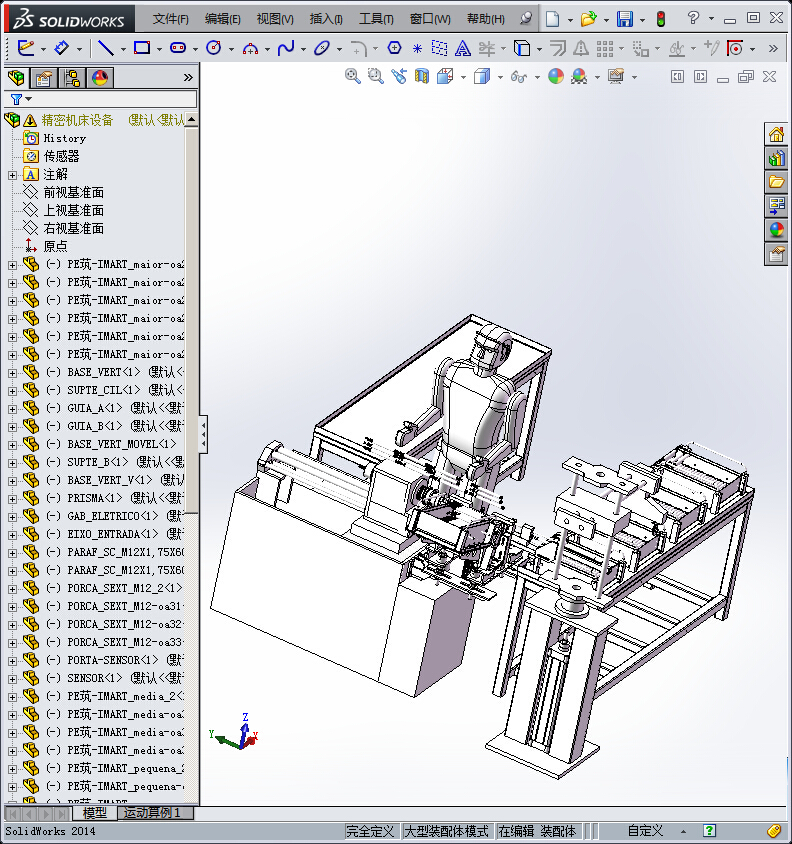Select the History tree item
792x844 pixels.
(64, 138)
